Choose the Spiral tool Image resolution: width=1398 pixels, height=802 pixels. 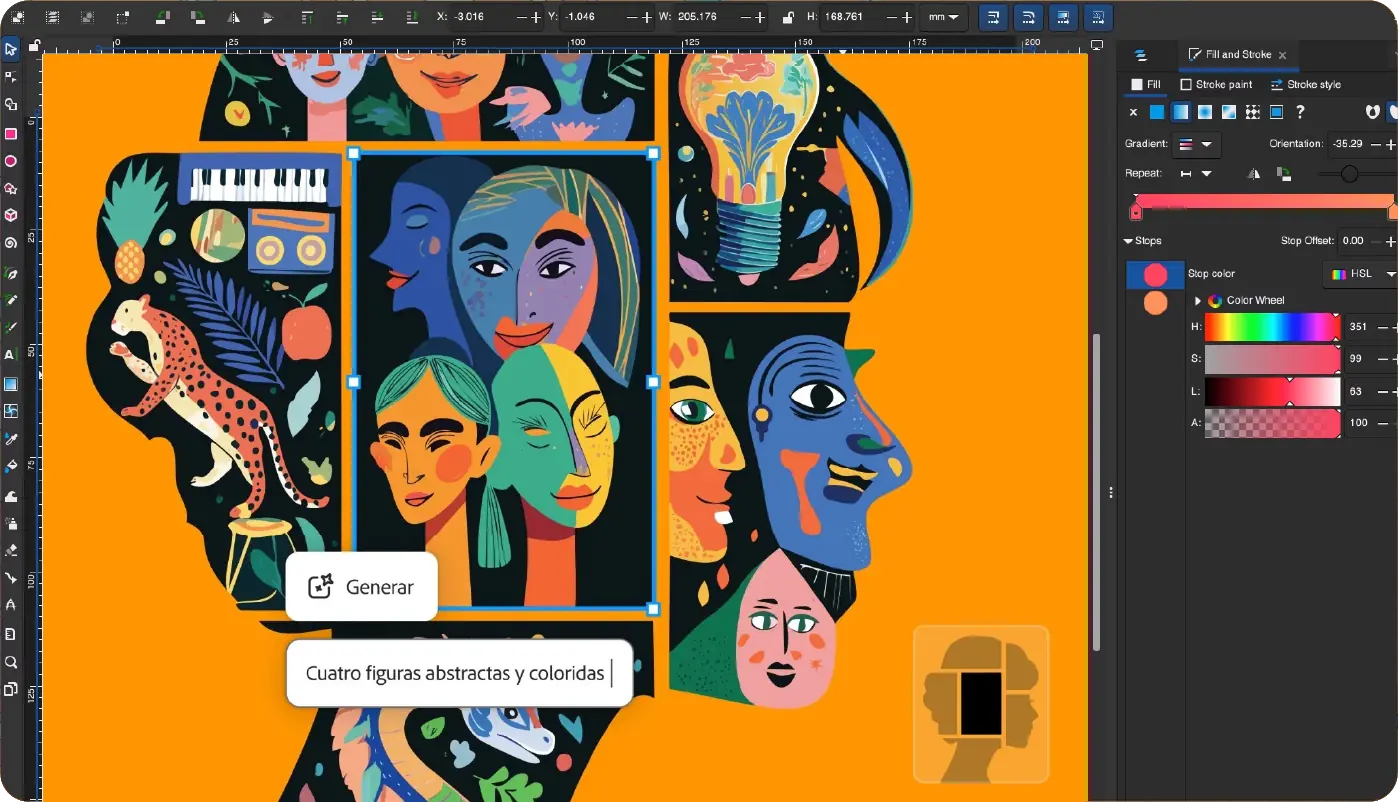click(11, 243)
